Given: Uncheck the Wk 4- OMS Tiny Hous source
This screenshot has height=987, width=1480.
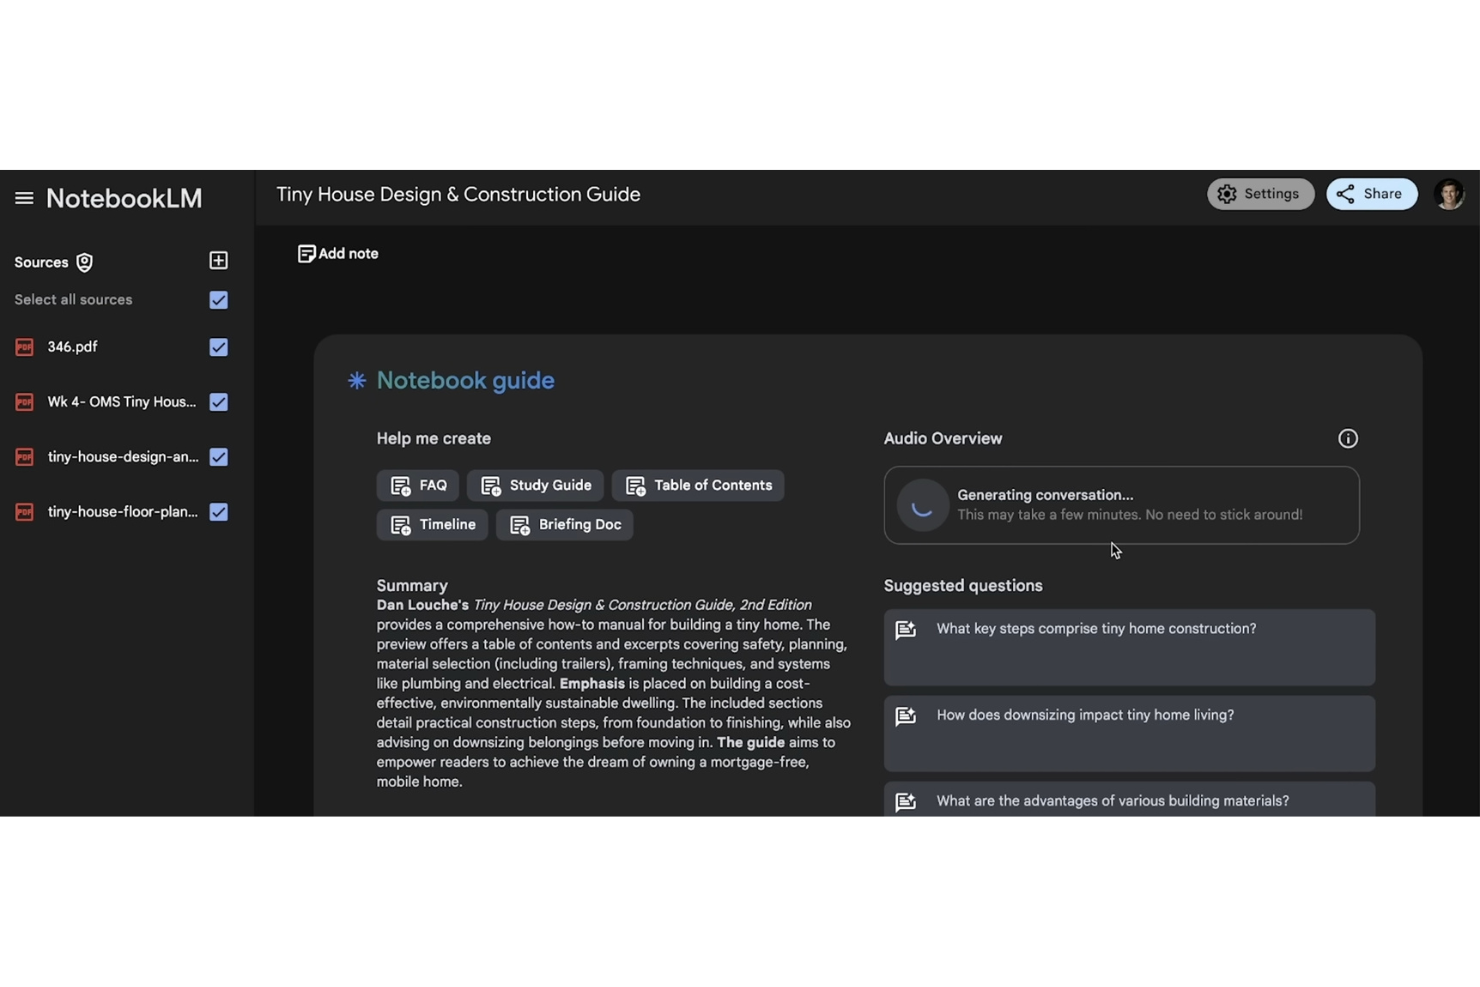Looking at the screenshot, I should pyautogui.click(x=219, y=402).
